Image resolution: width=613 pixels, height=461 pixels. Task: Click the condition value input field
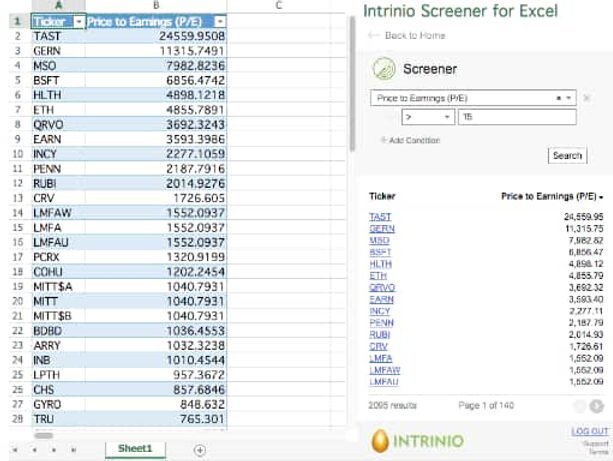516,118
